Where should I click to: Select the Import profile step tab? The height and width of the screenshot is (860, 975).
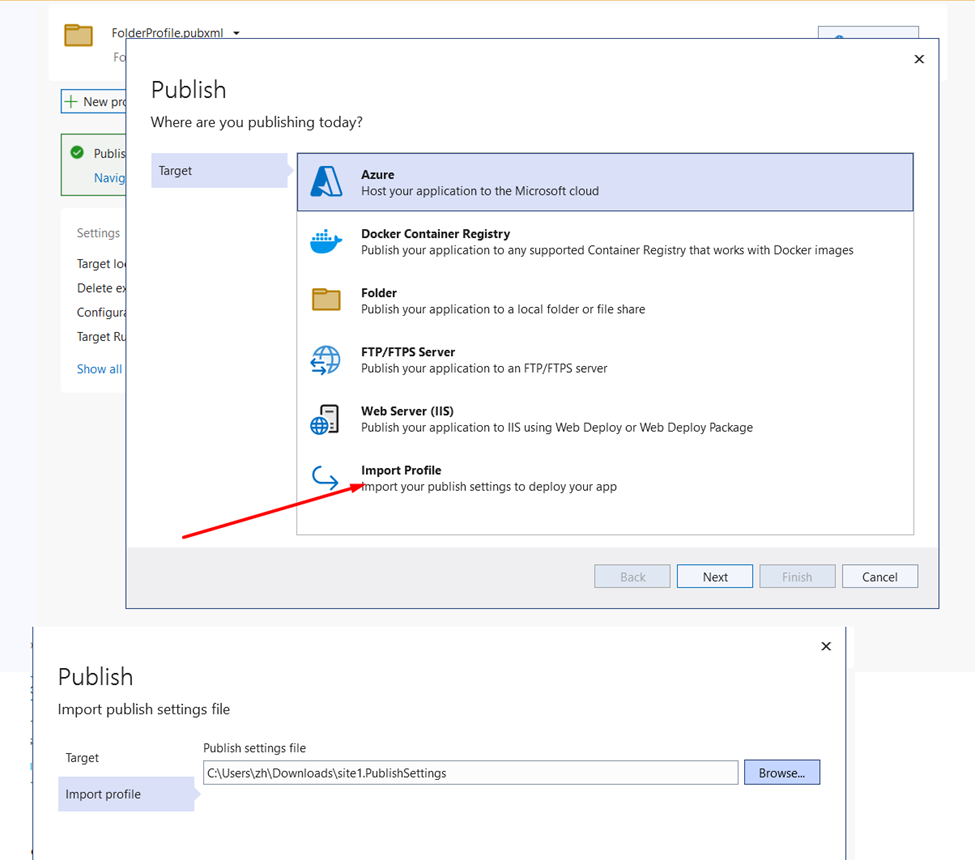(125, 794)
